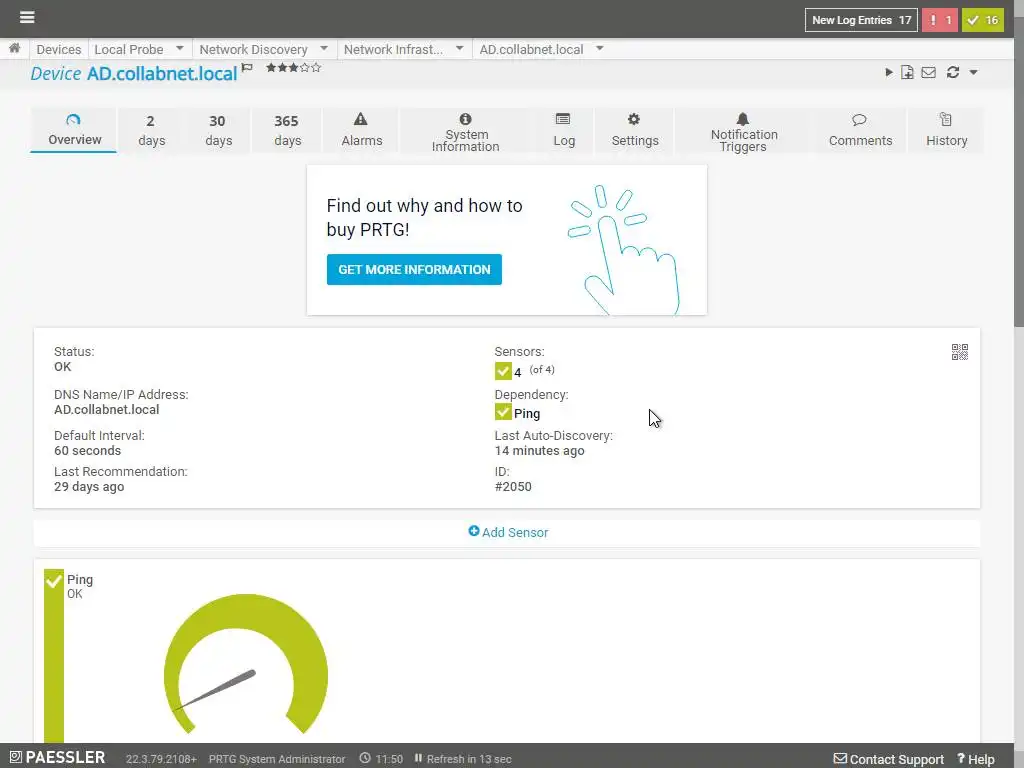Click the PAESSLER logo in footer
The height and width of the screenshot is (768, 1024).
(x=57, y=757)
